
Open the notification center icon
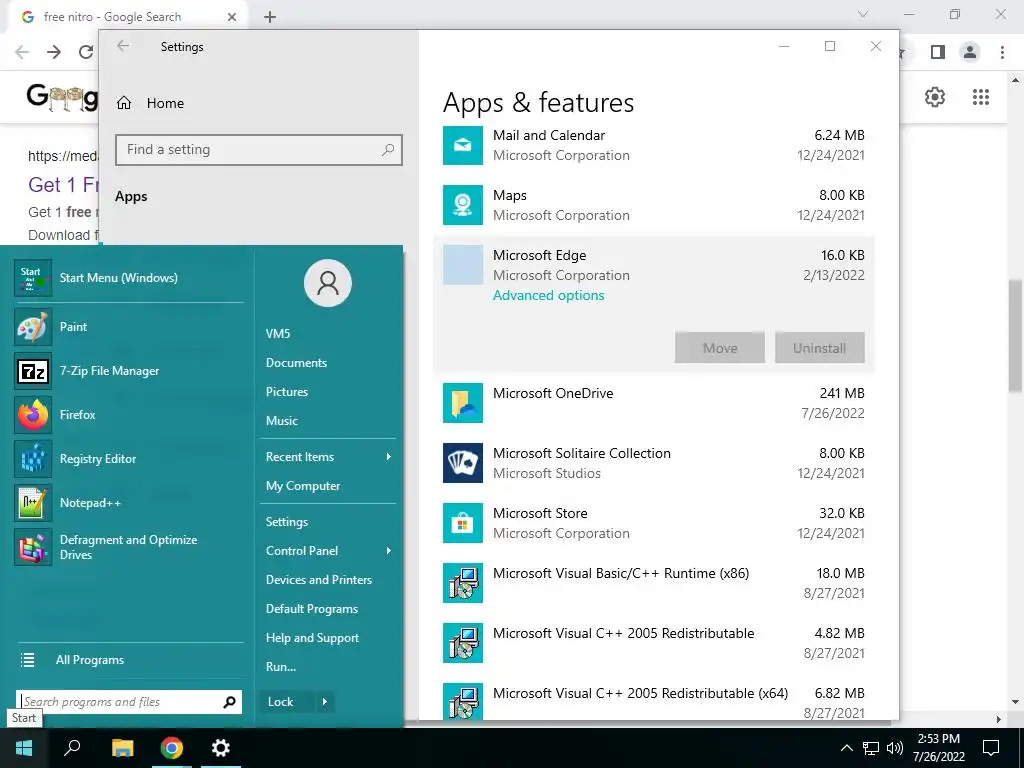991,748
